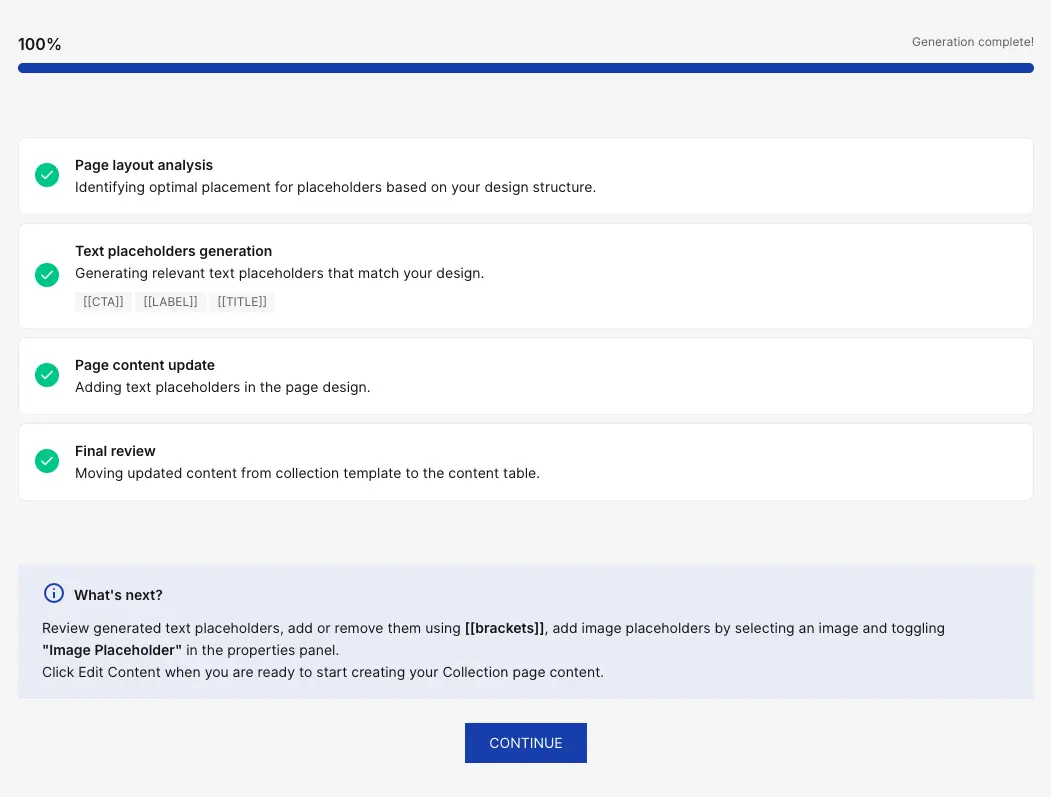Image resolution: width=1051 pixels, height=797 pixels.
Task: Click the [[TITLE]] placeholder chip
Action: point(241,302)
